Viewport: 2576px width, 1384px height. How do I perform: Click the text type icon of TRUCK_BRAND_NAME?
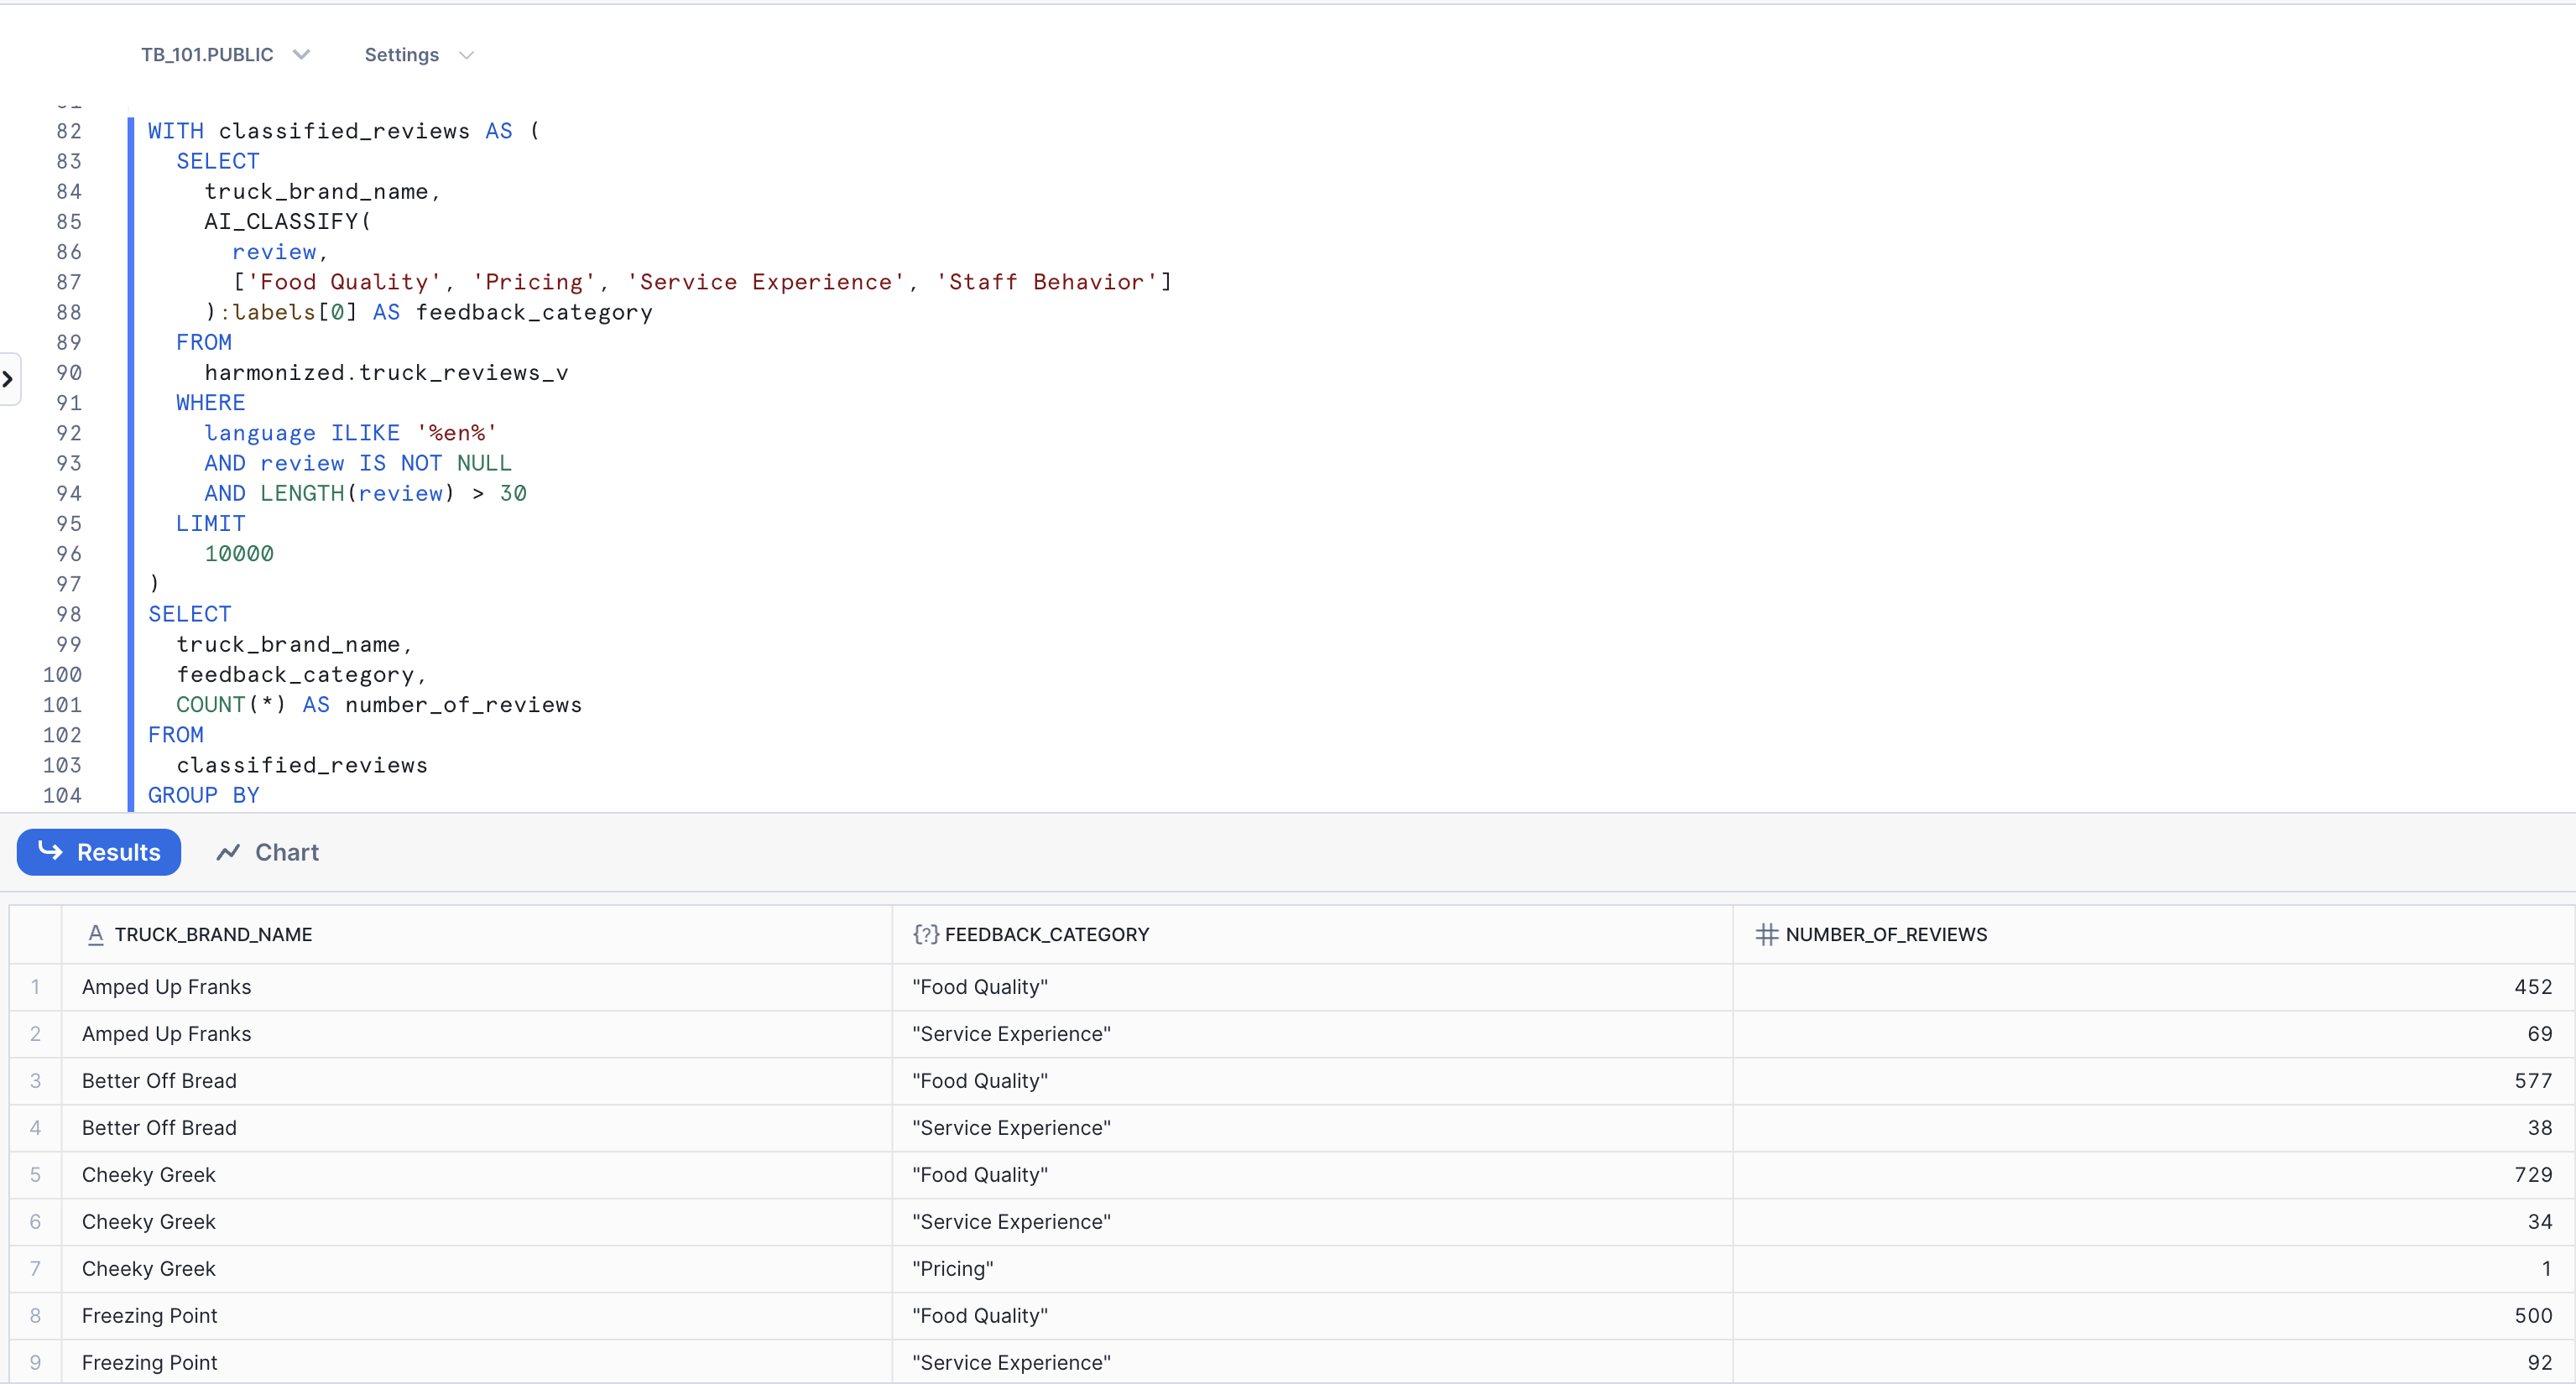point(95,934)
